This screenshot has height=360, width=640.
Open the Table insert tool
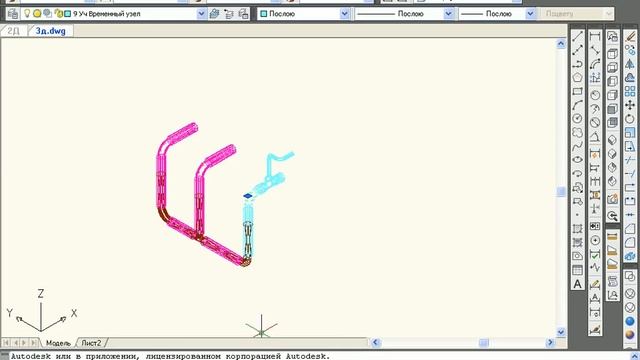[577, 270]
